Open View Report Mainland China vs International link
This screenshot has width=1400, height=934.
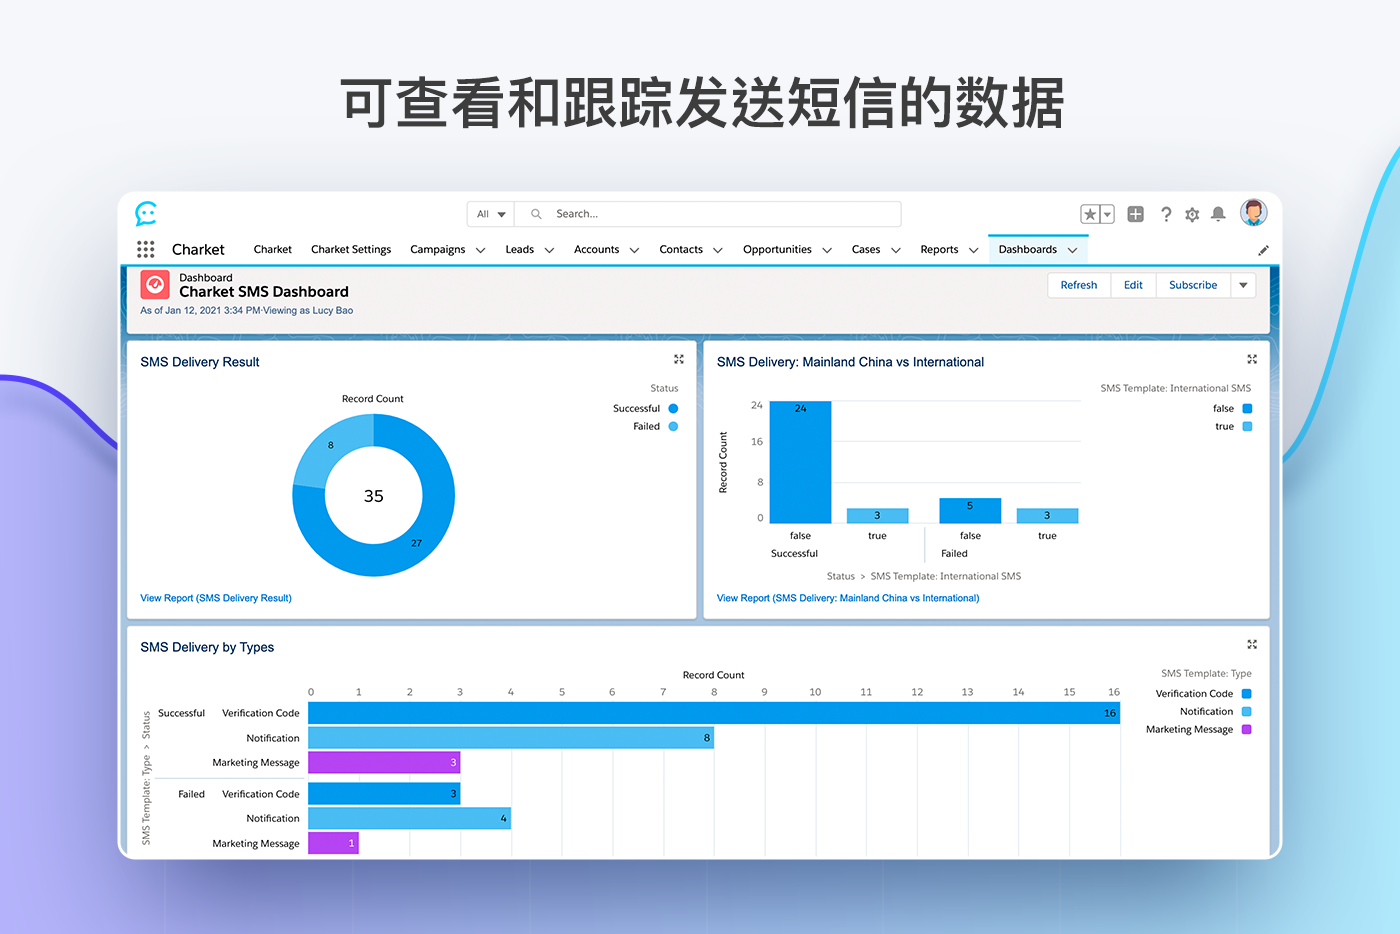click(x=848, y=598)
